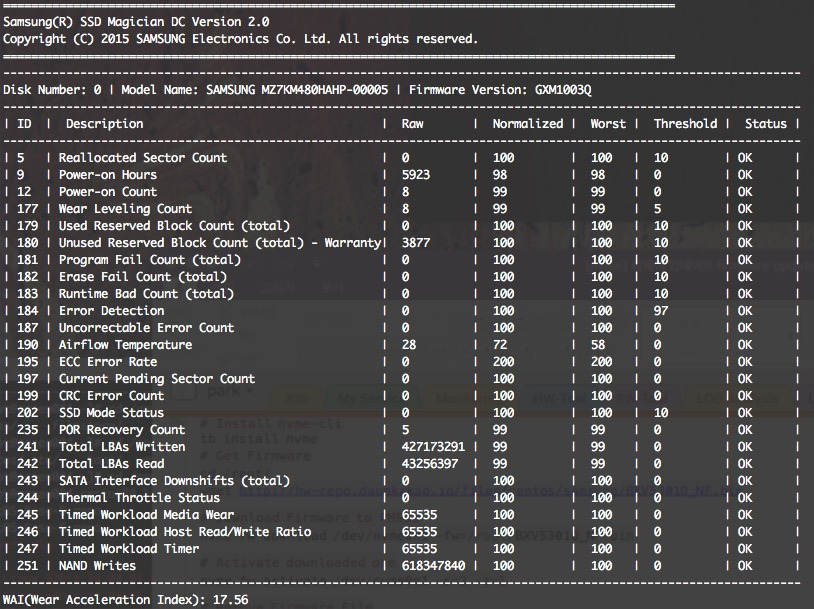Screen dimensions: 814x609
Task: Select raw value 3877
Action: (x=416, y=243)
